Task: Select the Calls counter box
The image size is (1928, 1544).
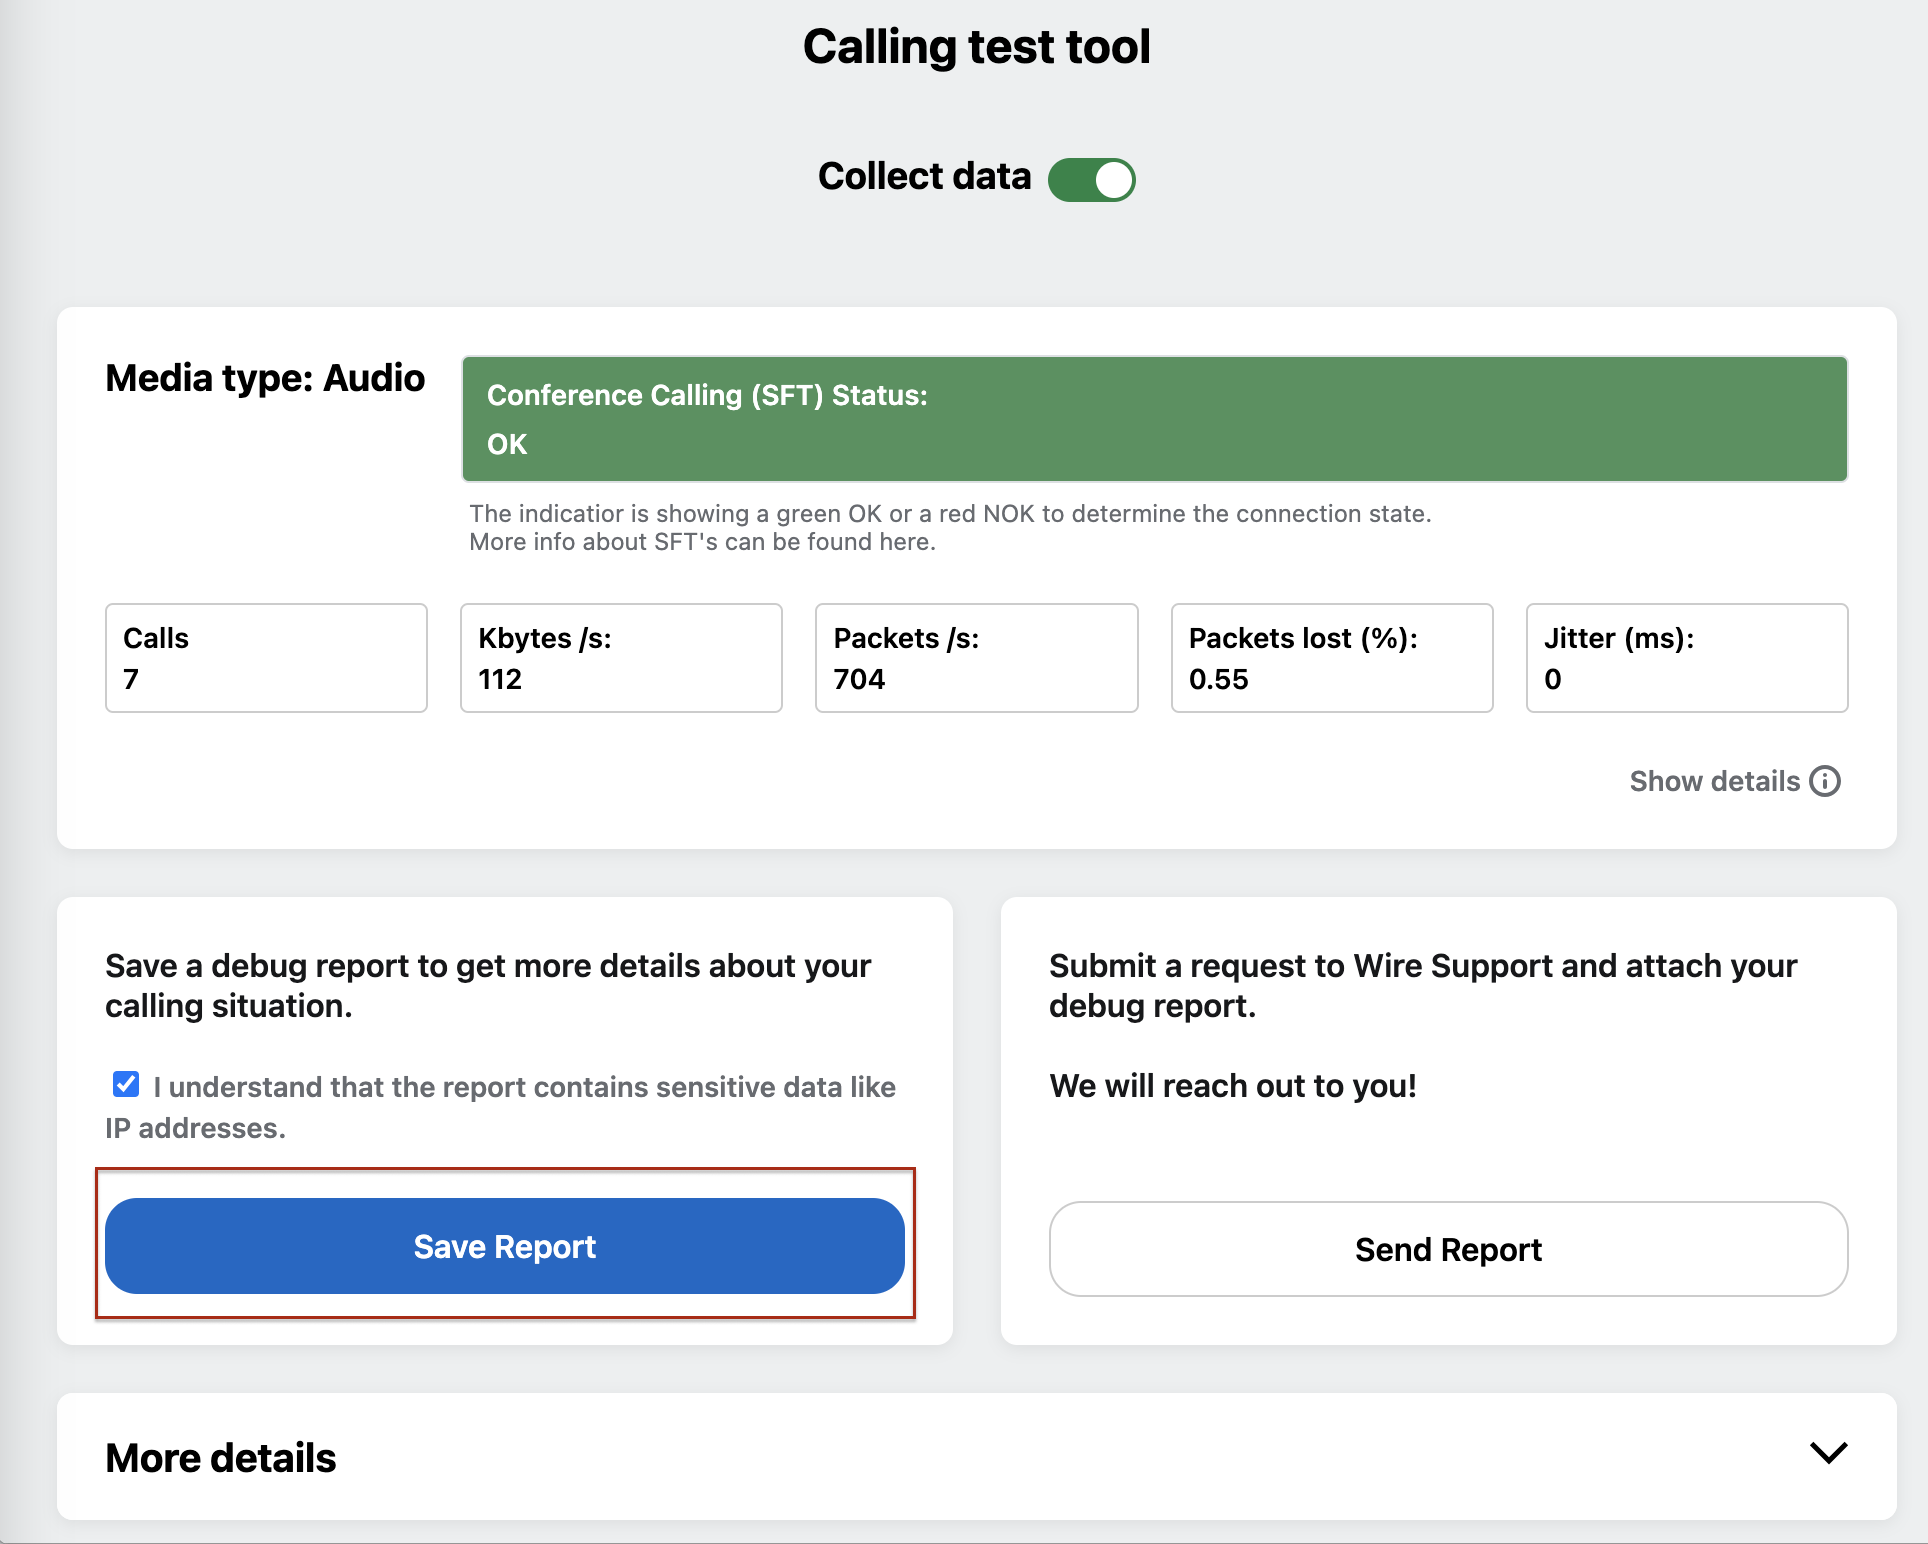Action: pyautogui.click(x=266, y=658)
